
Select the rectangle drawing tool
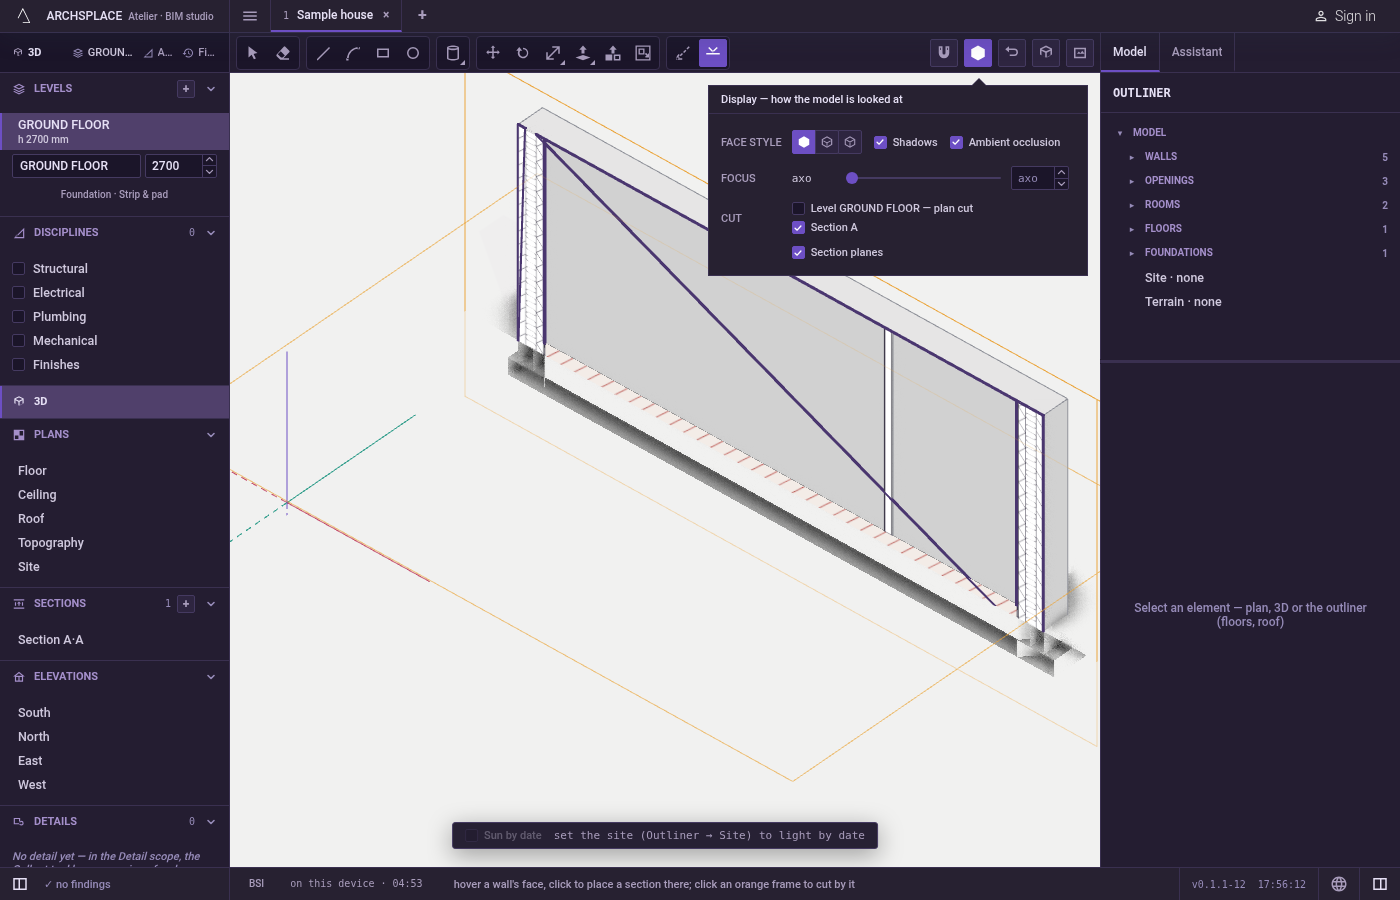click(383, 53)
